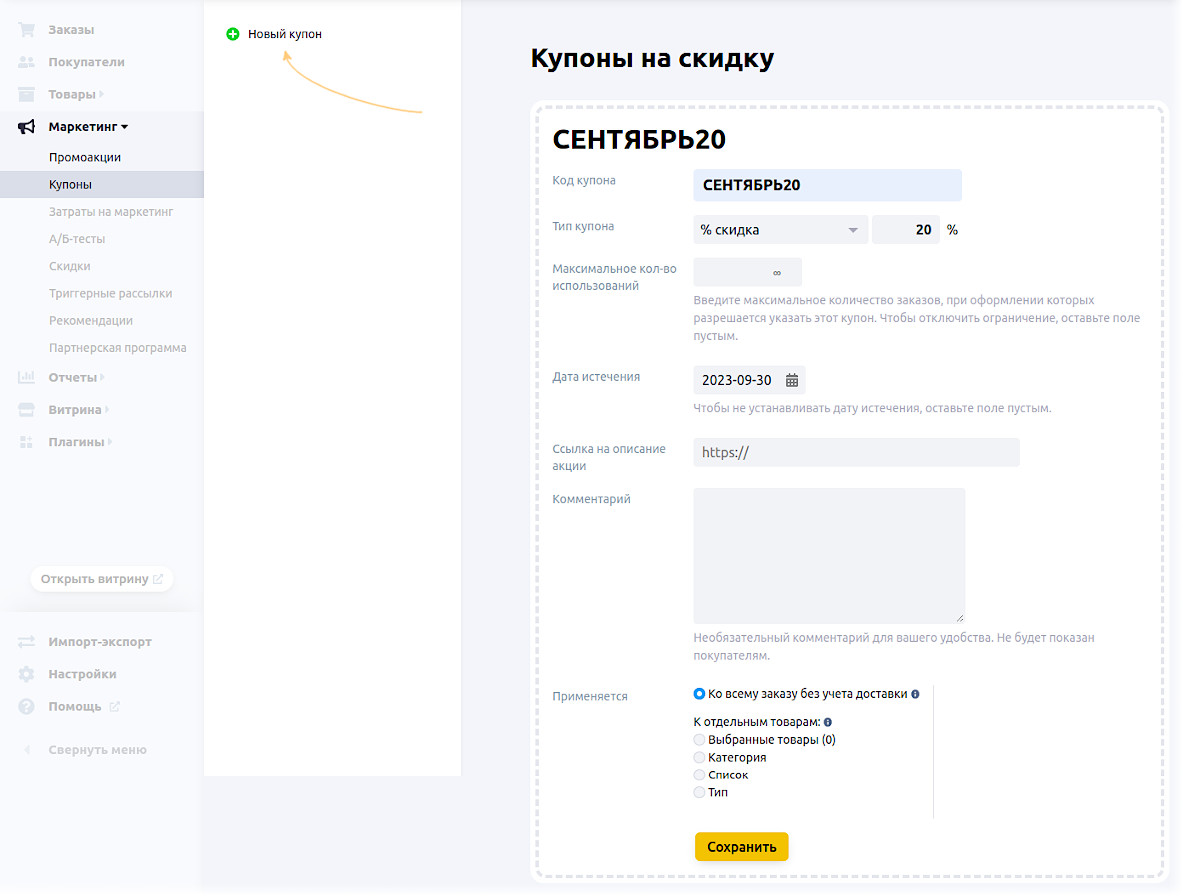The height and width of the screenshot is (896, 1183).
Task: Click the shopping cart Orders icon
Action: point(27,30)
